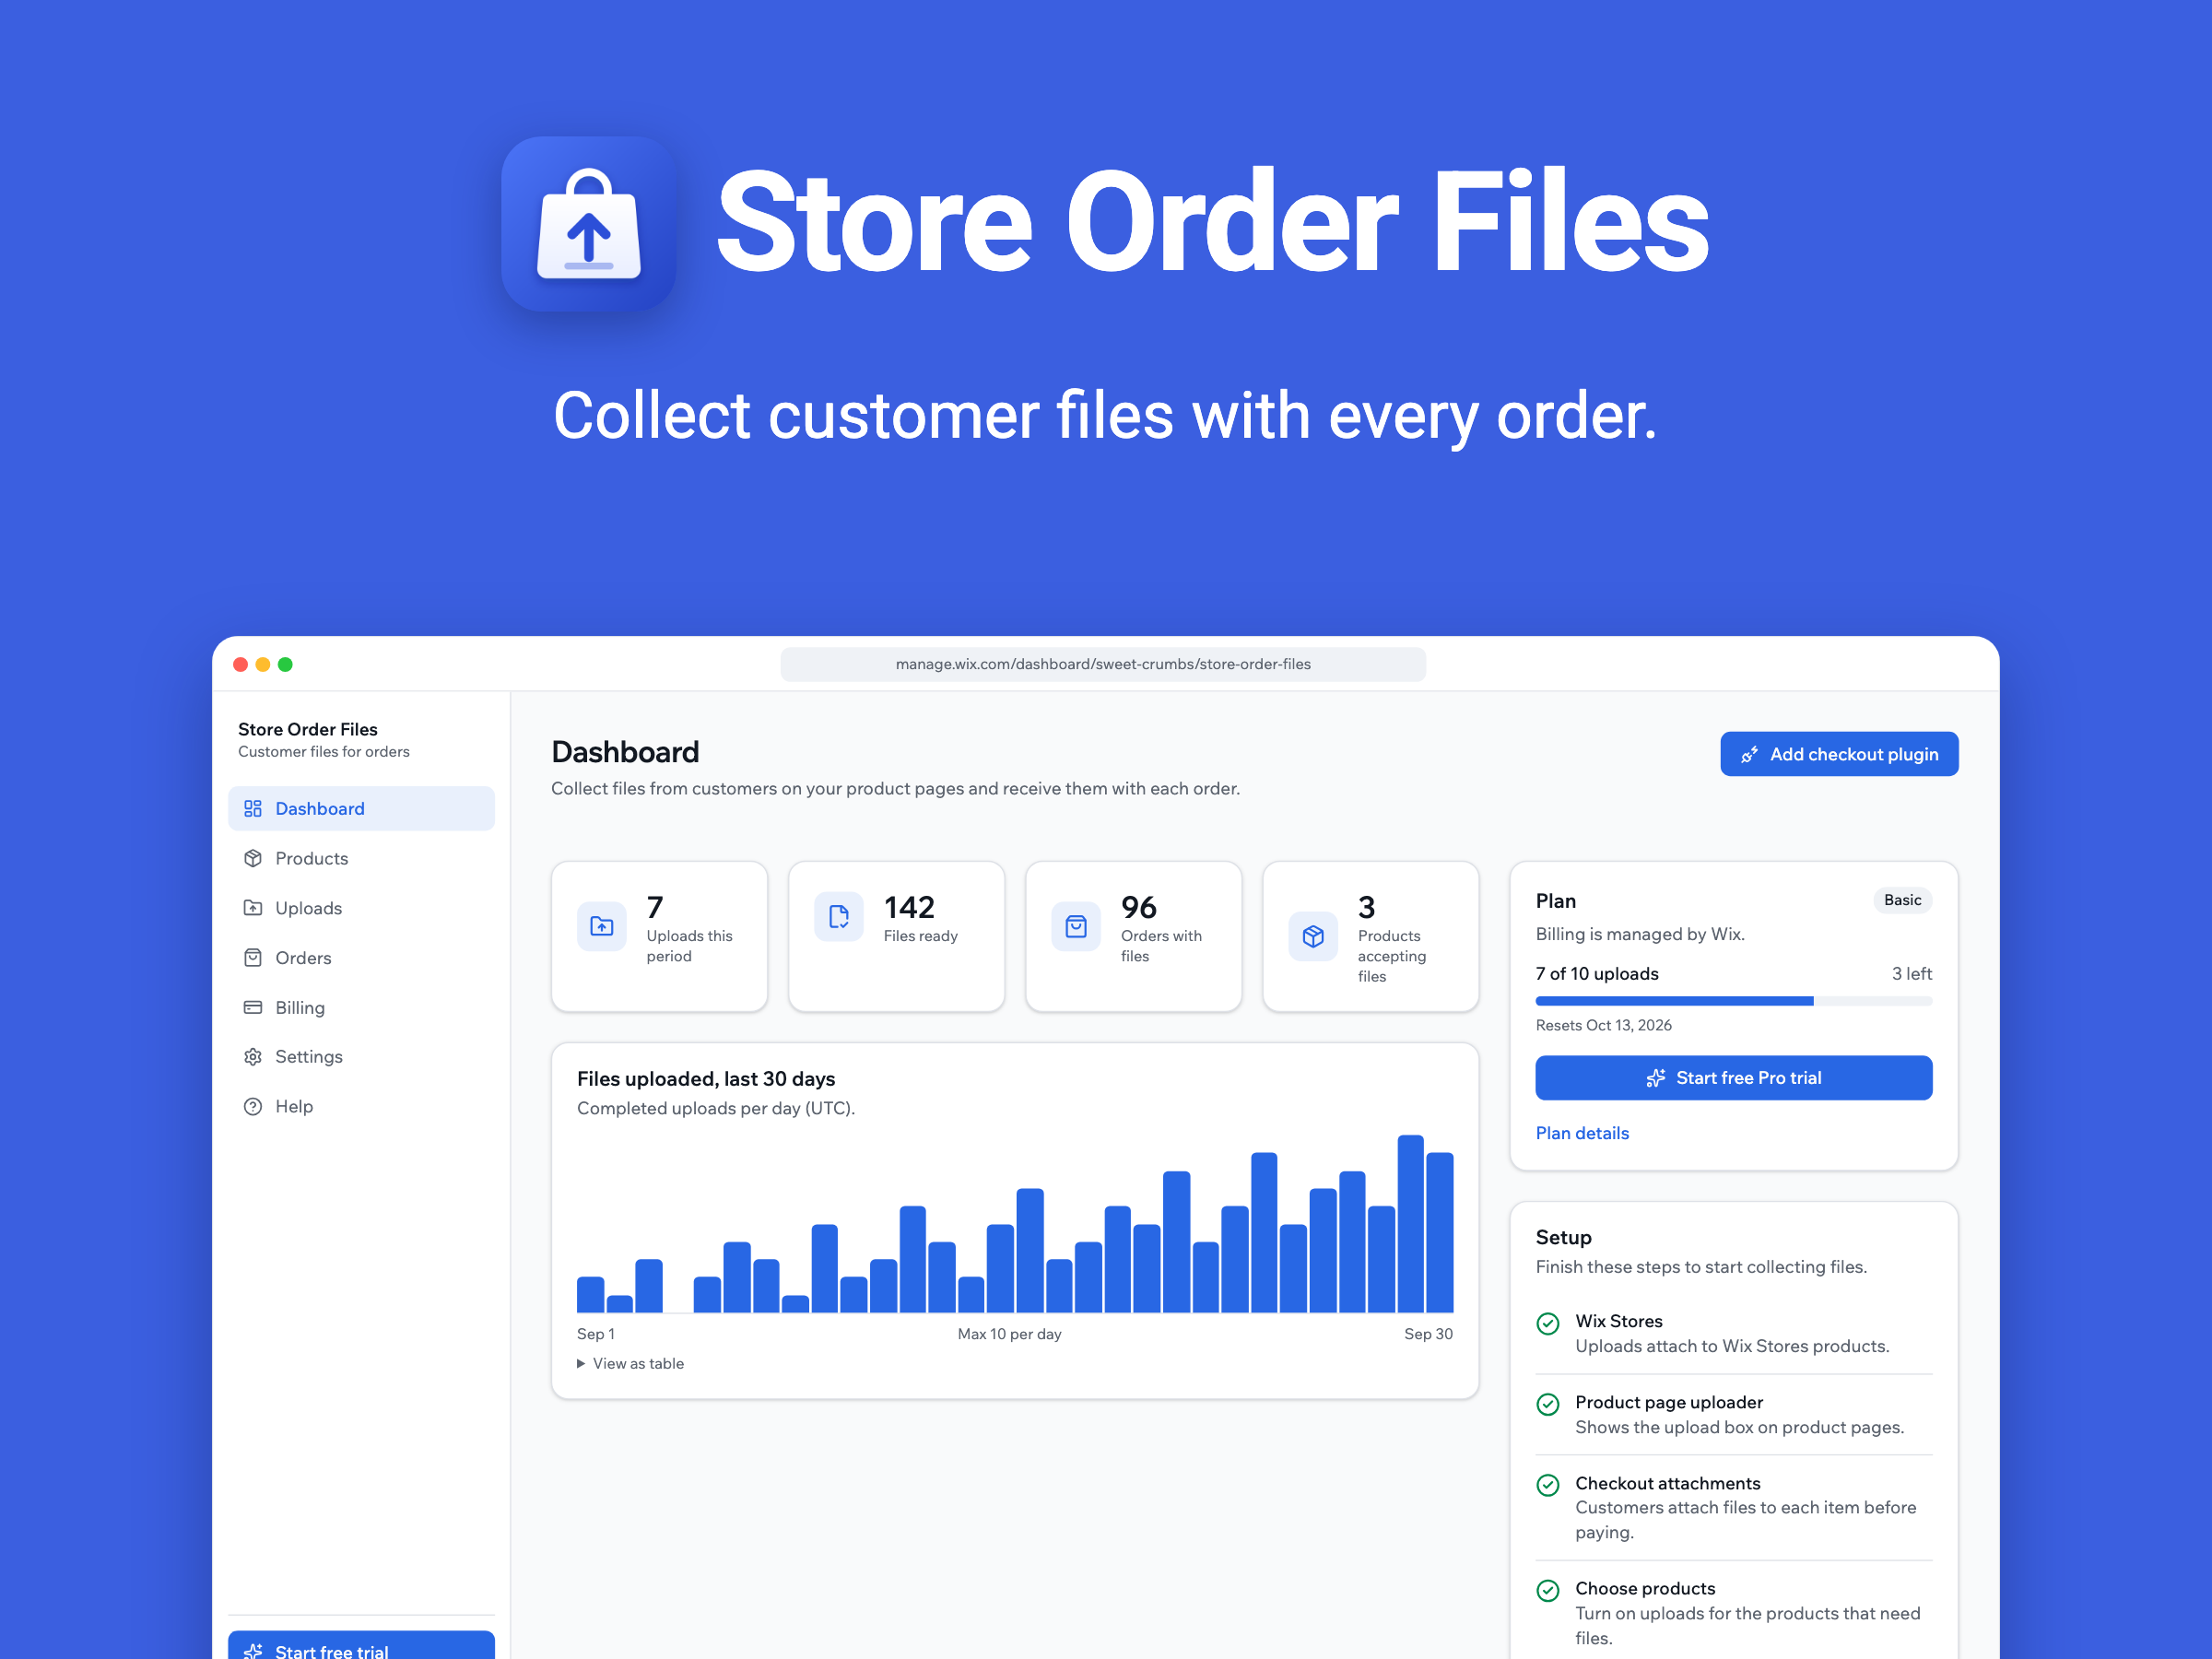
Task: Click the Files ready document icon
Action: pyautogui.click(x=839, y=916)
